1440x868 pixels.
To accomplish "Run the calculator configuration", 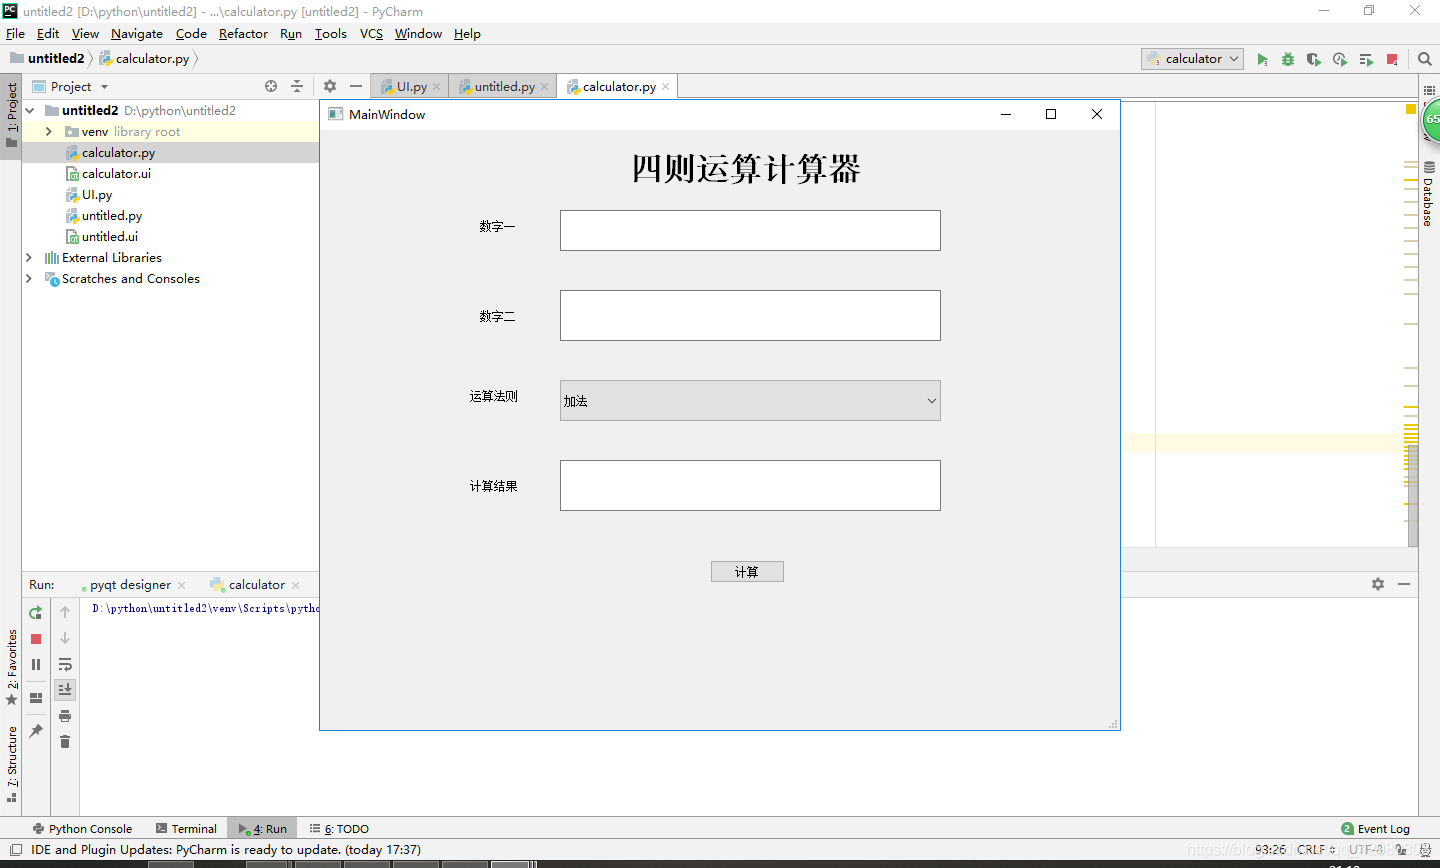I will tap(1263, 59).
